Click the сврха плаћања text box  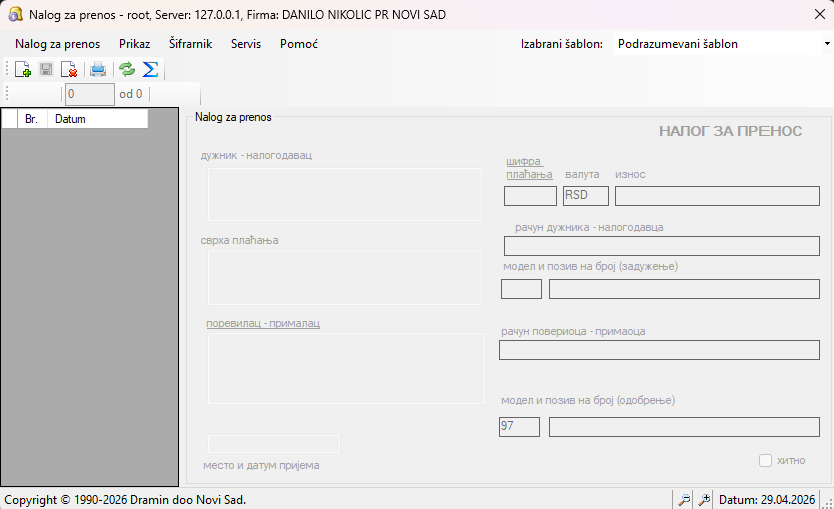(345, 277)
